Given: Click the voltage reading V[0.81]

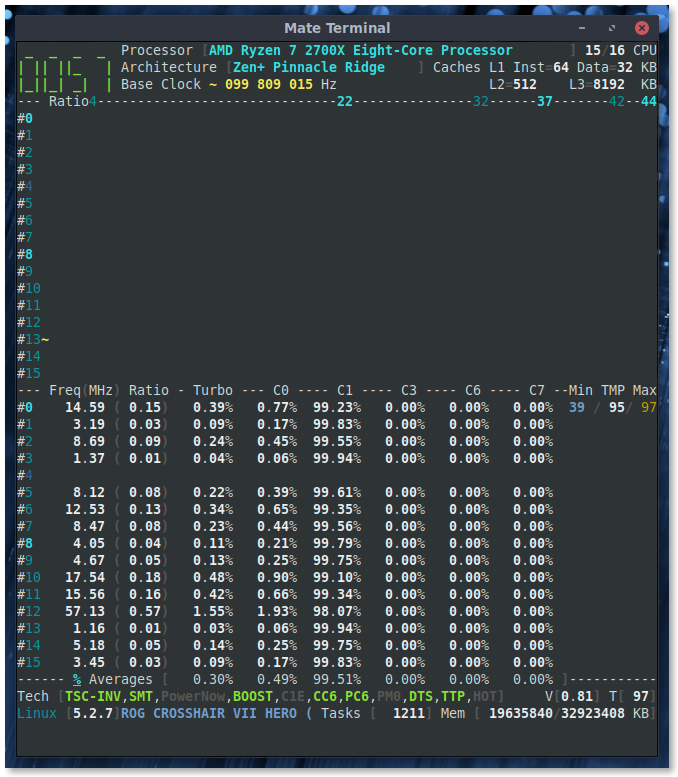Looking at the screenshot, I should click(x=572, y=696).
